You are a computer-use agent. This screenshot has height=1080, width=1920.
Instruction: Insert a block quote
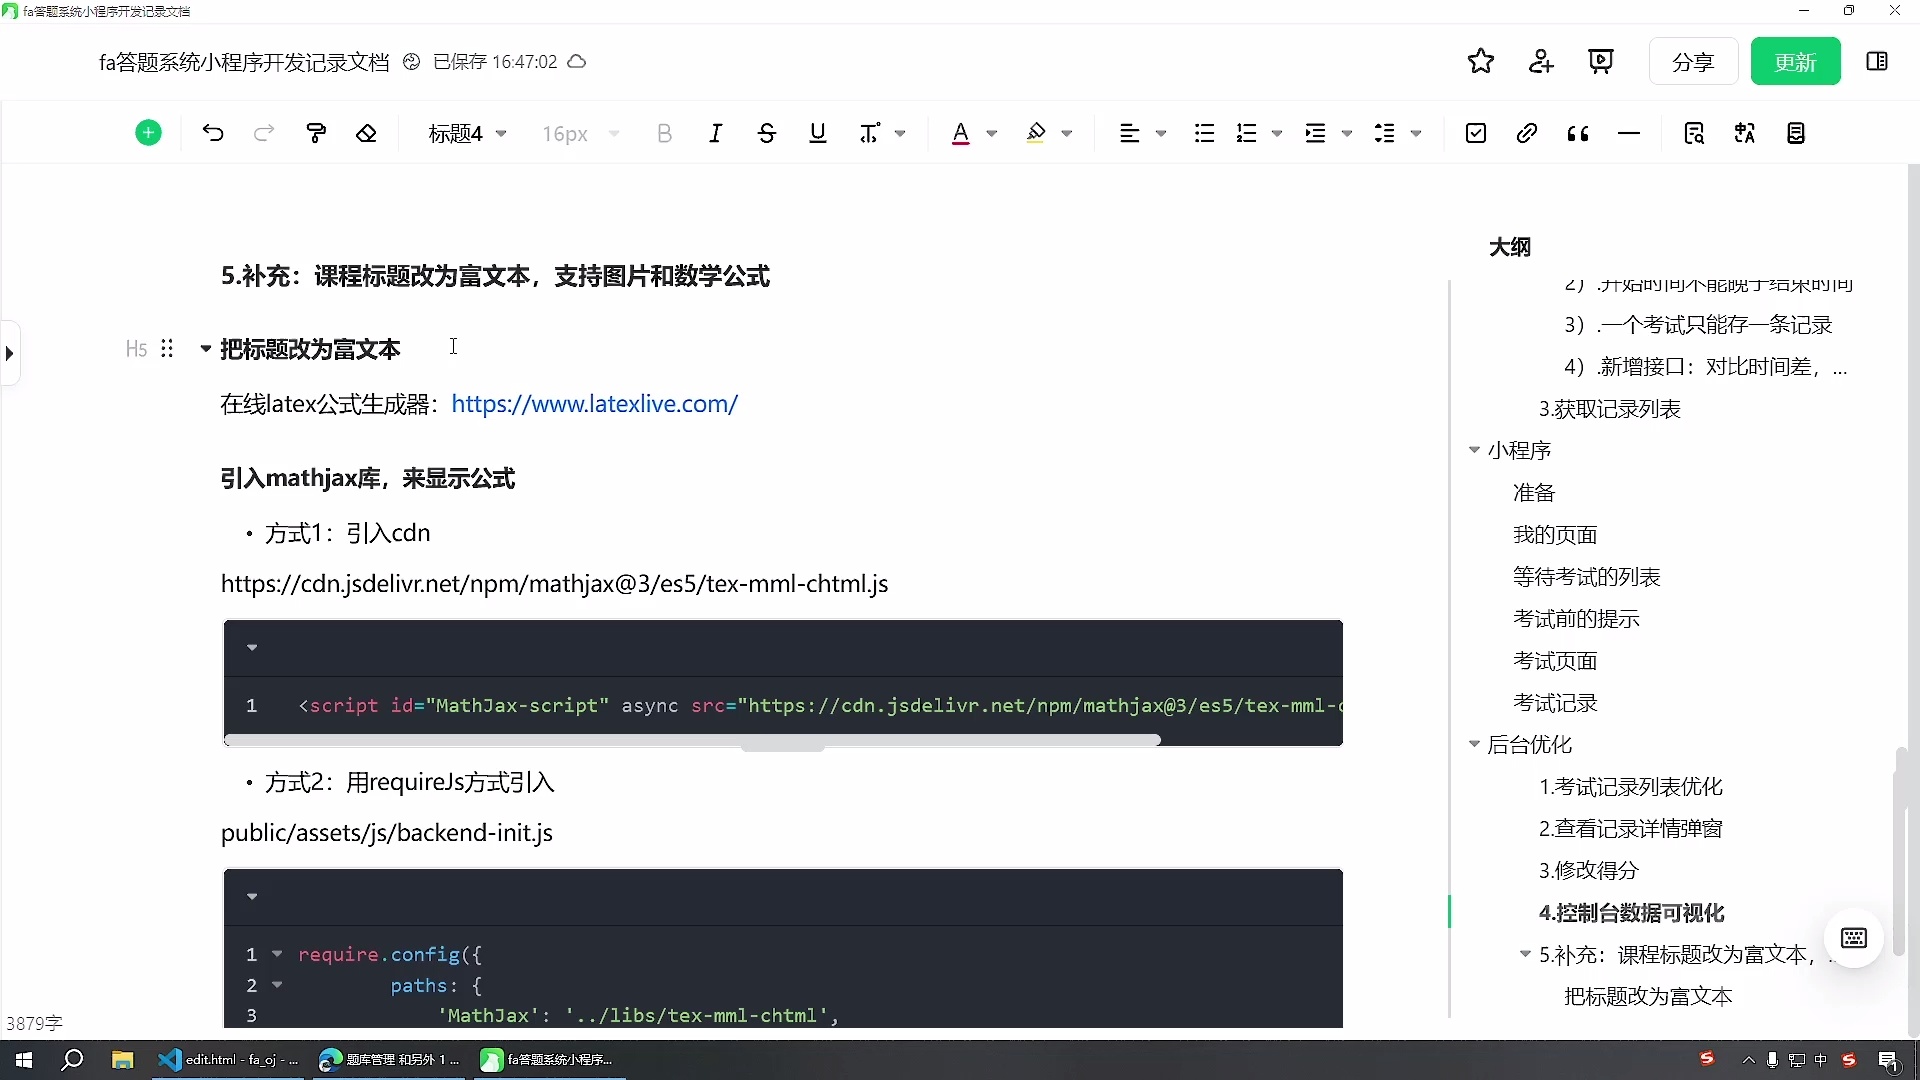pos(1578,133)
